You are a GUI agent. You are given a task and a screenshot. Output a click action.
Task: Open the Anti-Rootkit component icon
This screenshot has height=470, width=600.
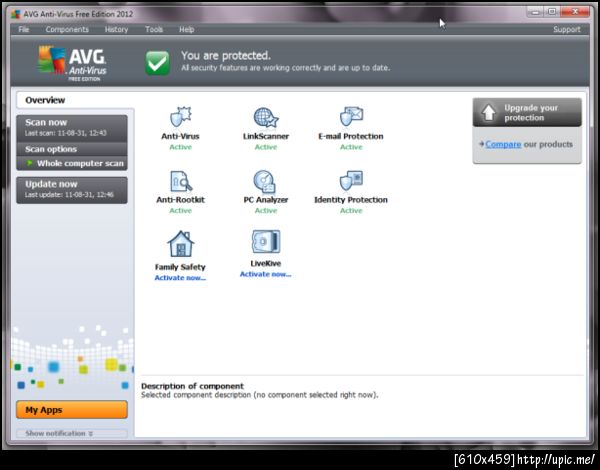[181, 181]
